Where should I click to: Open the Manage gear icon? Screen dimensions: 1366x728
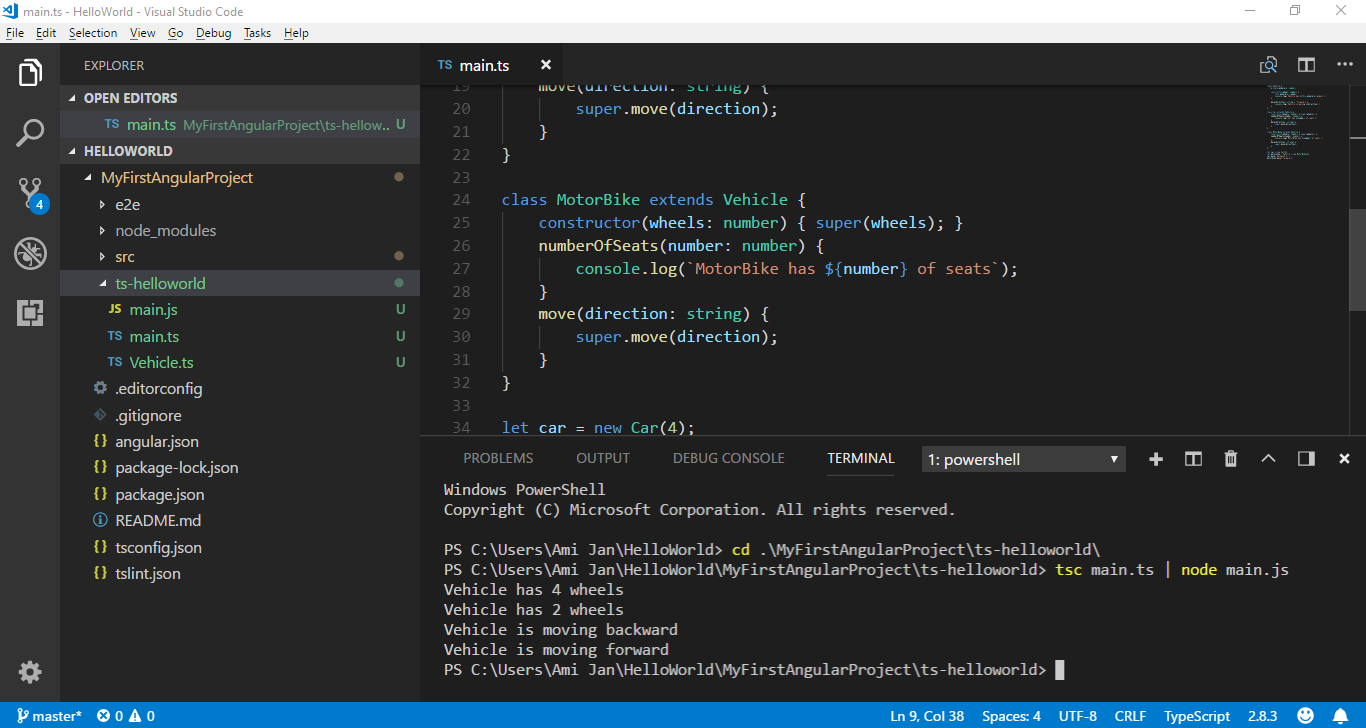(30, 672)
